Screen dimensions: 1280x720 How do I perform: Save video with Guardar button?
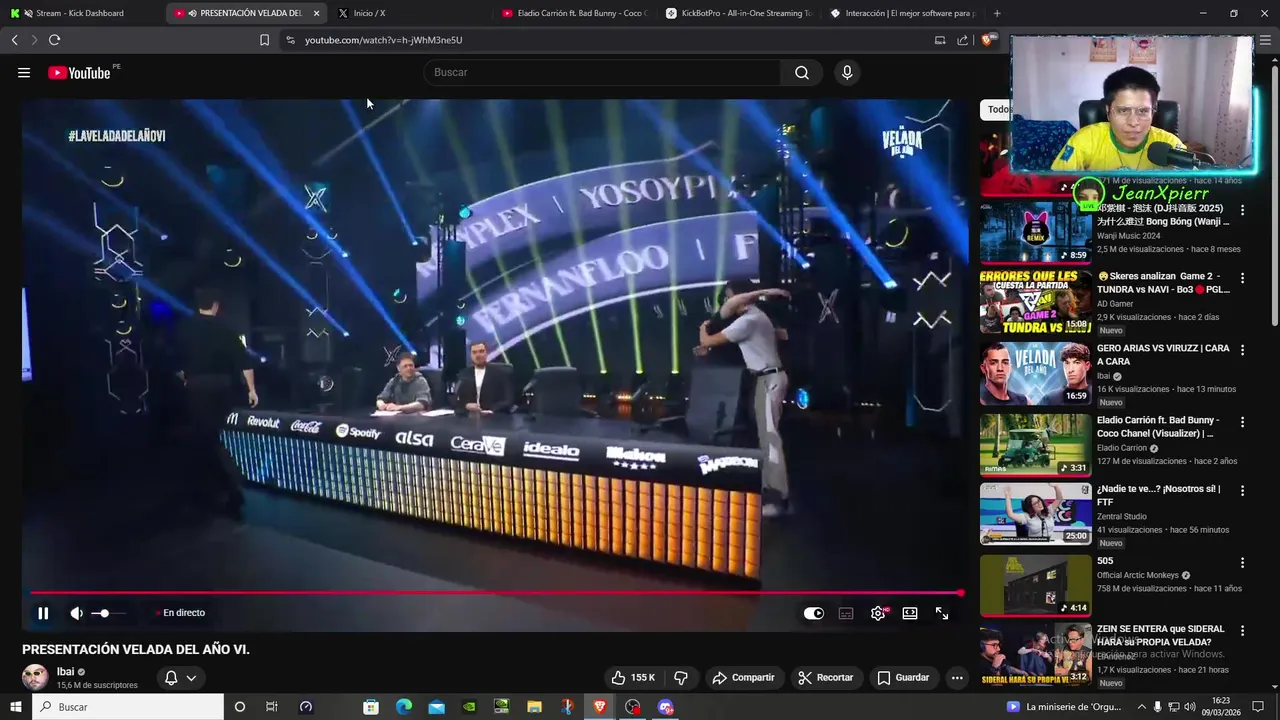click(903, 678)
